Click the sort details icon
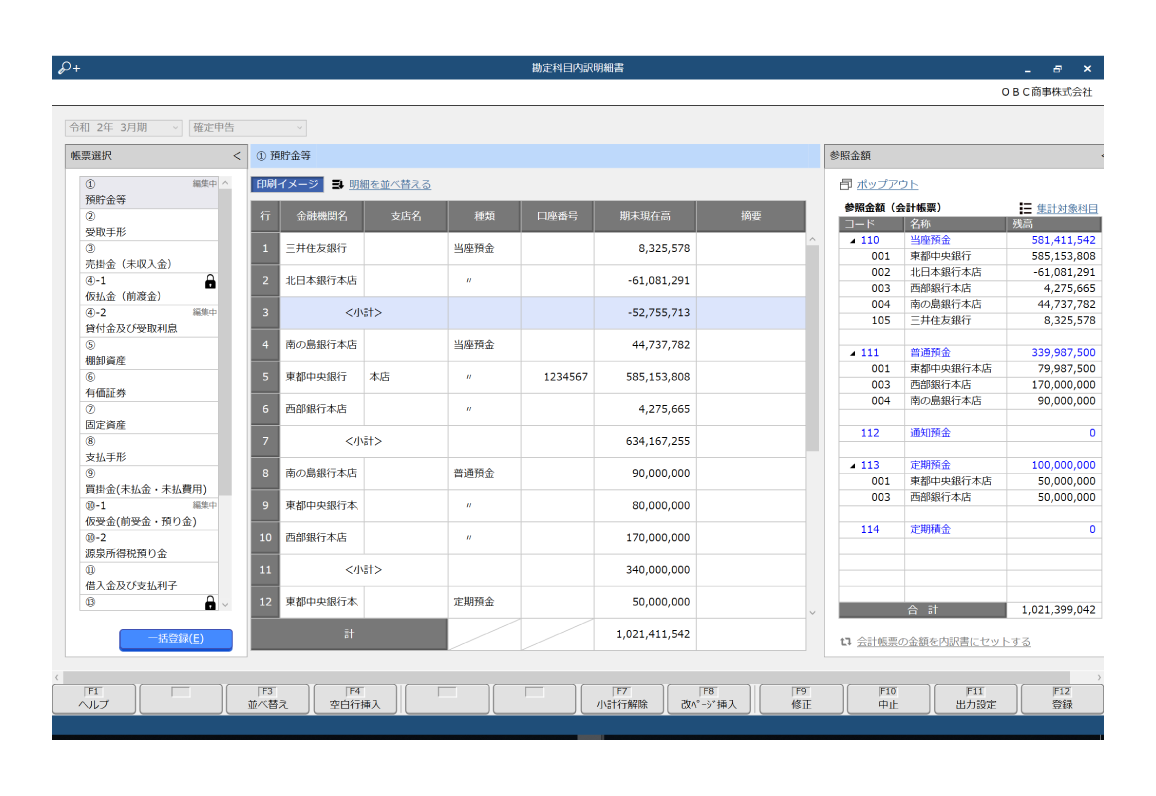This screenshot has width=1156, height=796. (x=338, y=184)
